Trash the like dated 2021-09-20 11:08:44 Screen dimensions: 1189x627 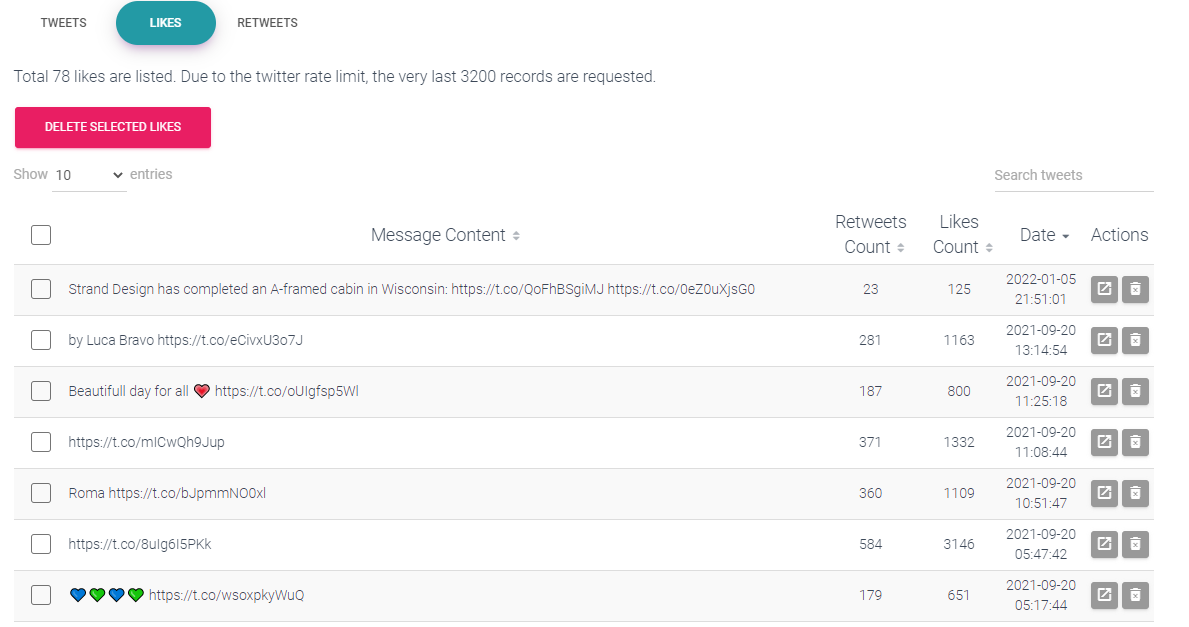coord(1135,442)
